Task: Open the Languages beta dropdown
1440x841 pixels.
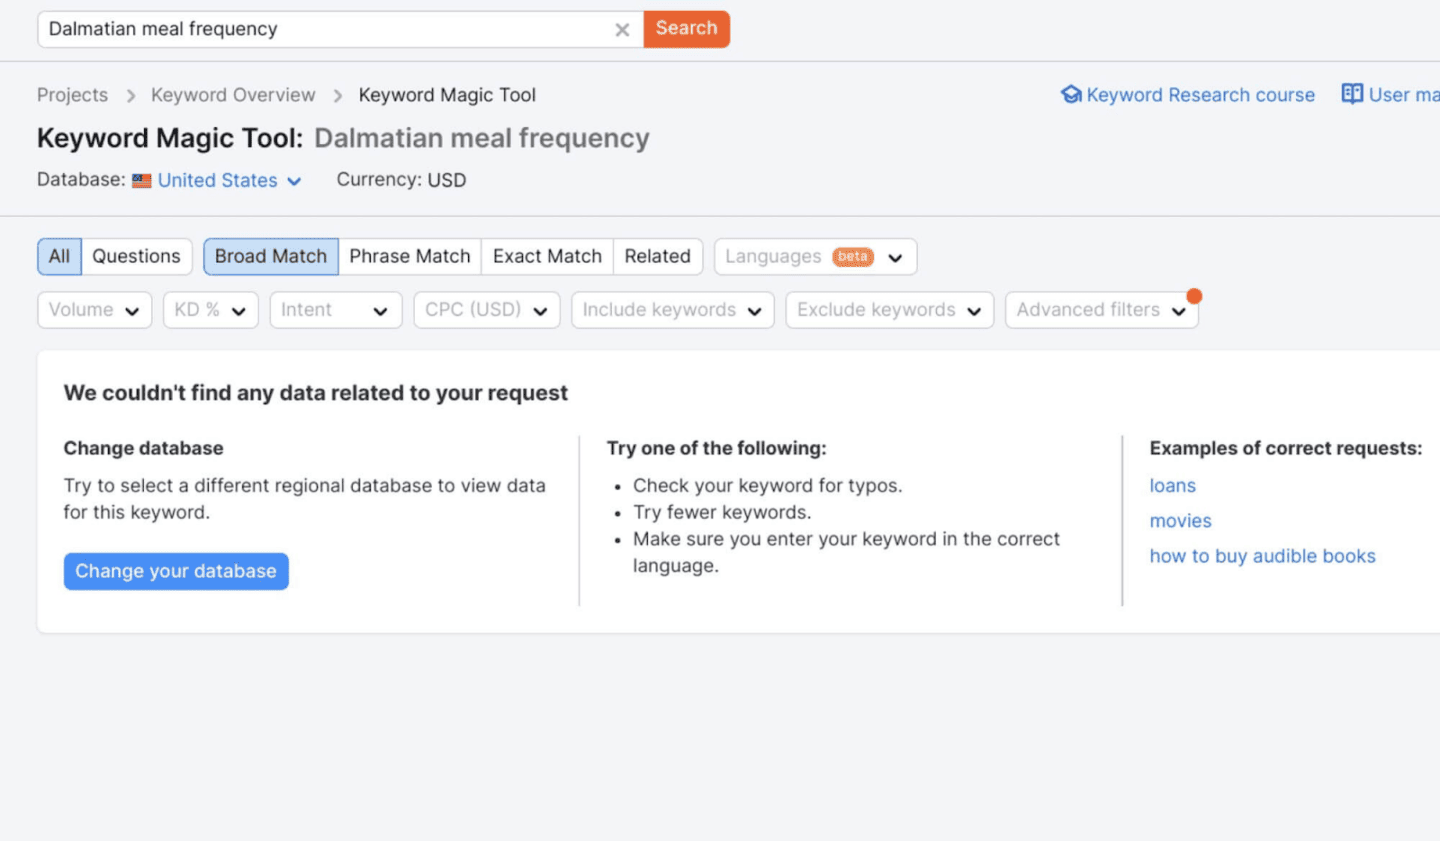Action: (815, 257)
